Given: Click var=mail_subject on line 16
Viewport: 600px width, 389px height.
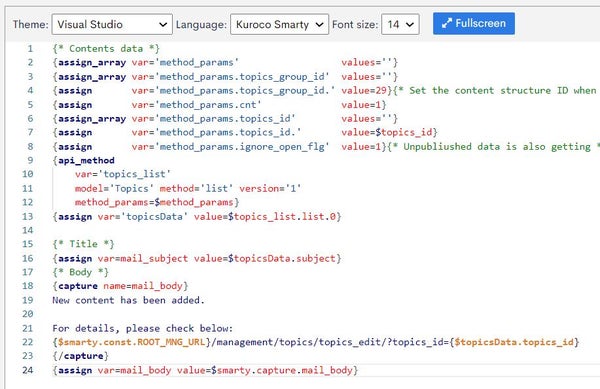Looking at the screenshot, I should 143,258.
